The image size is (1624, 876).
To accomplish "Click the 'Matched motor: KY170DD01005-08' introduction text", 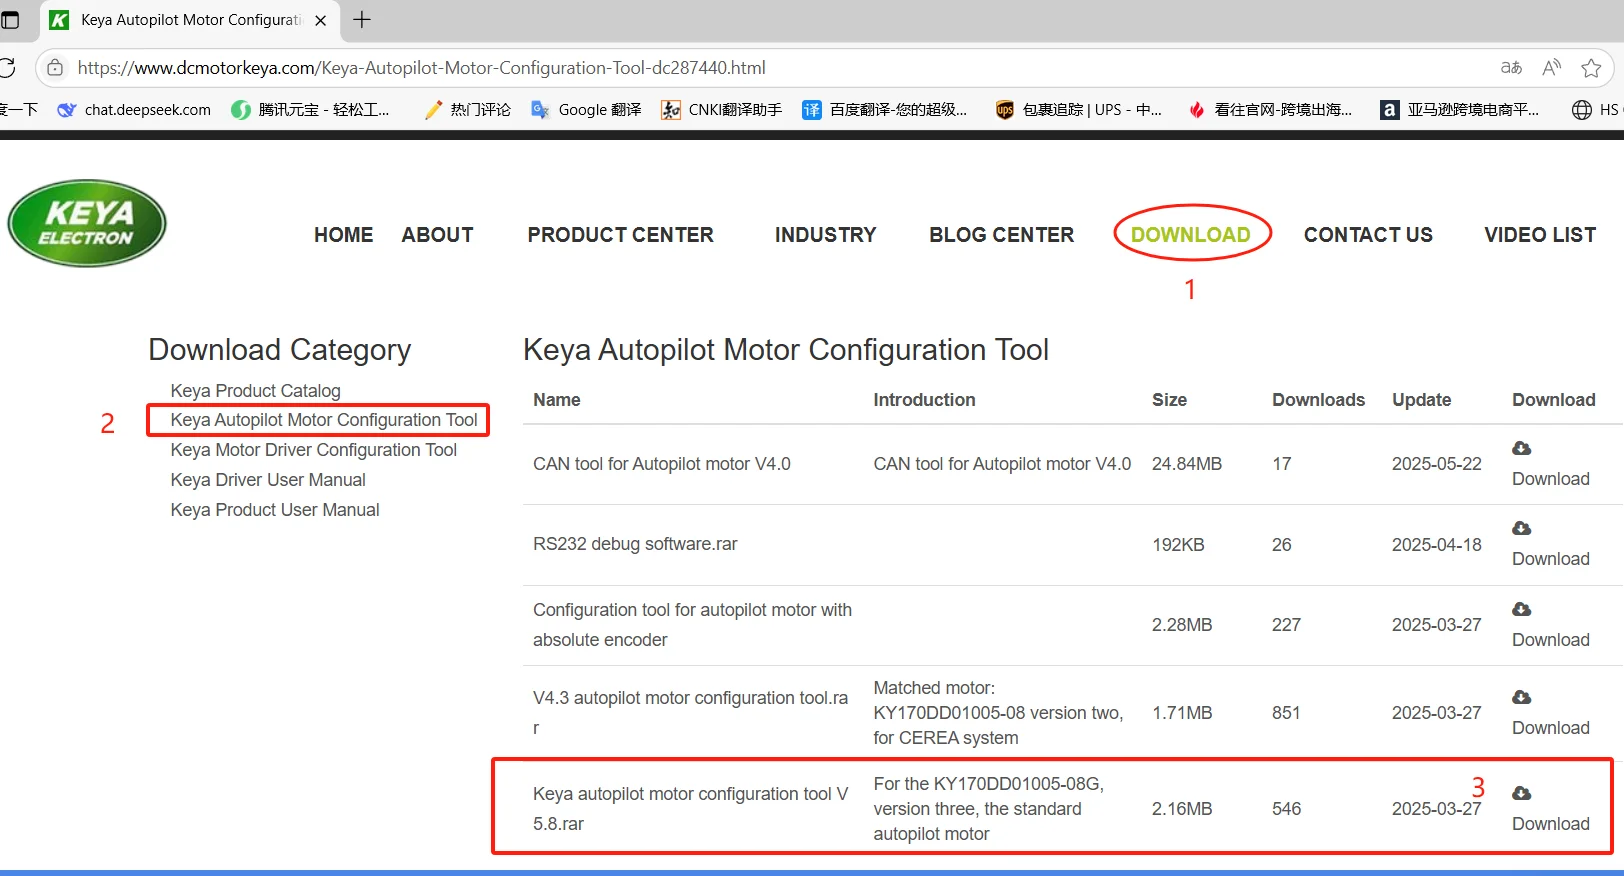I will 998,713.
